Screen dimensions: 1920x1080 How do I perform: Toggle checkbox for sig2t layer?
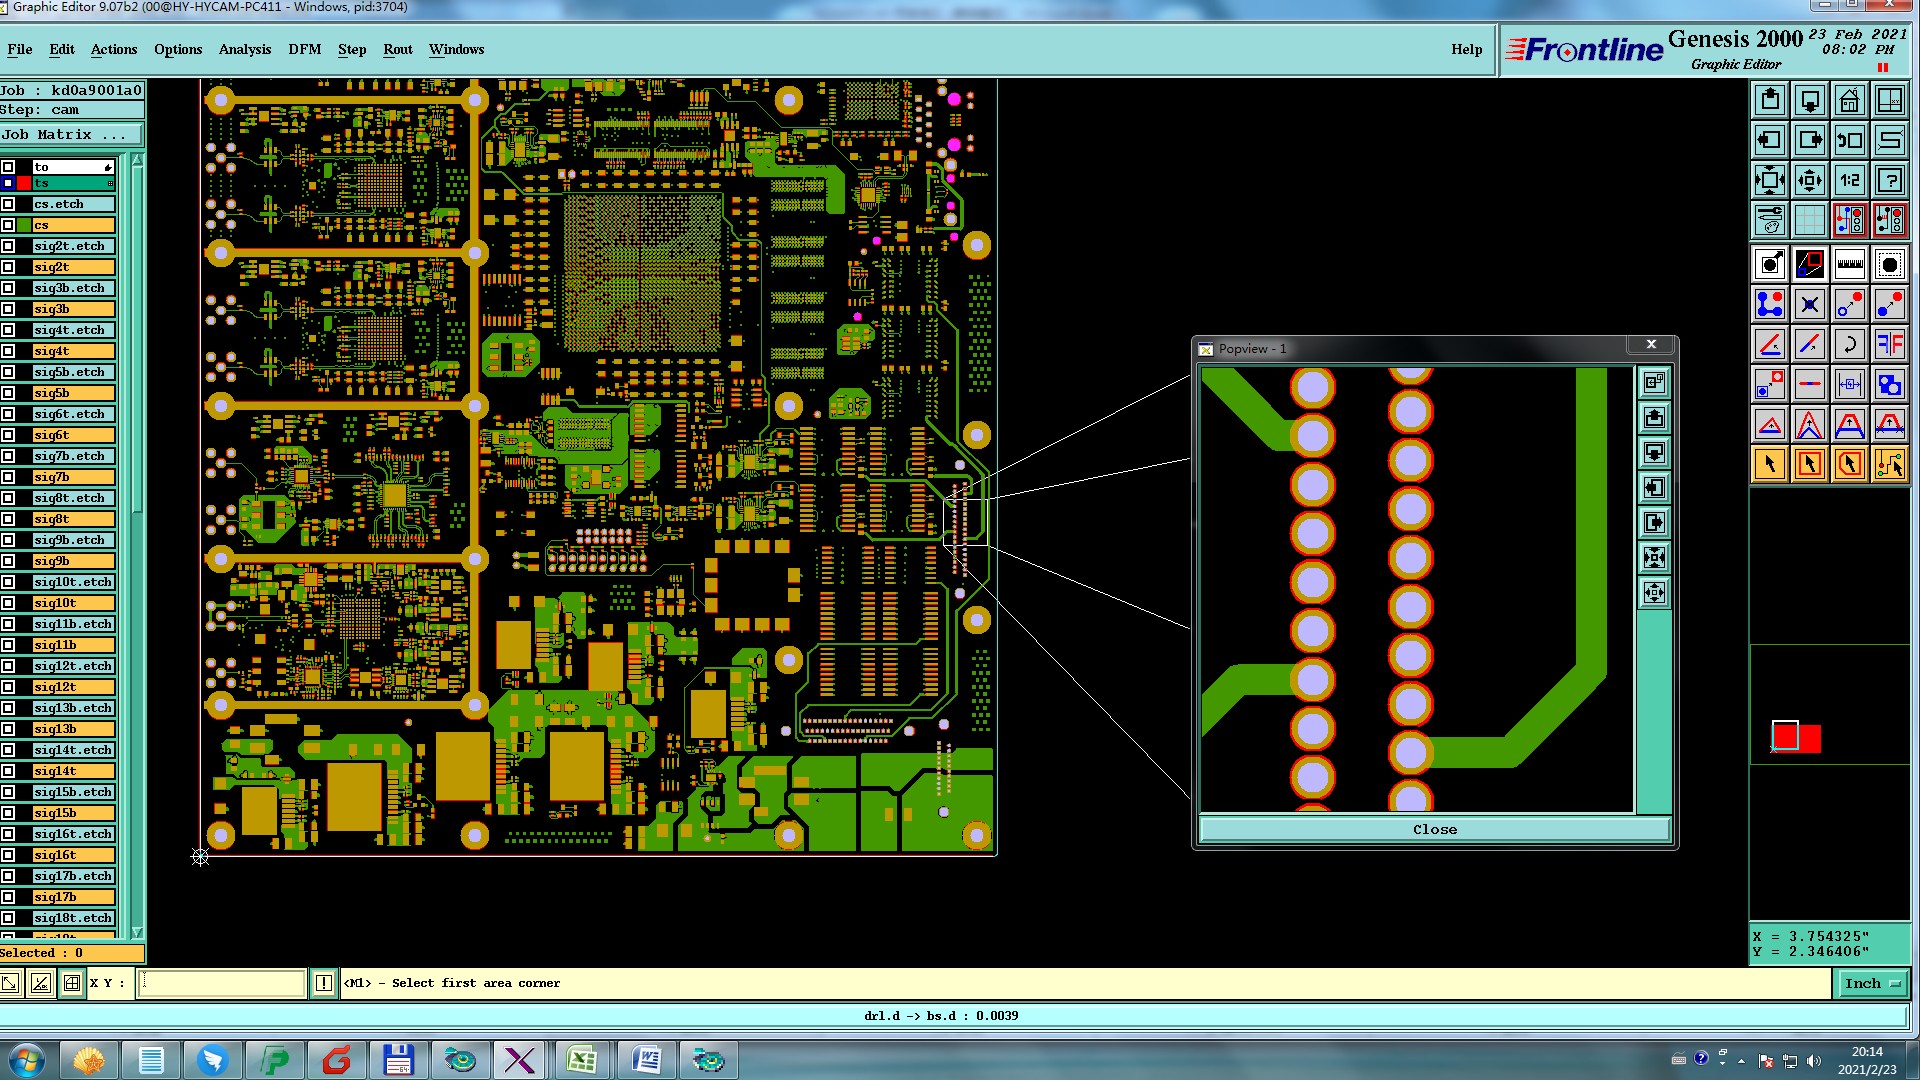(x=8, y=267)
